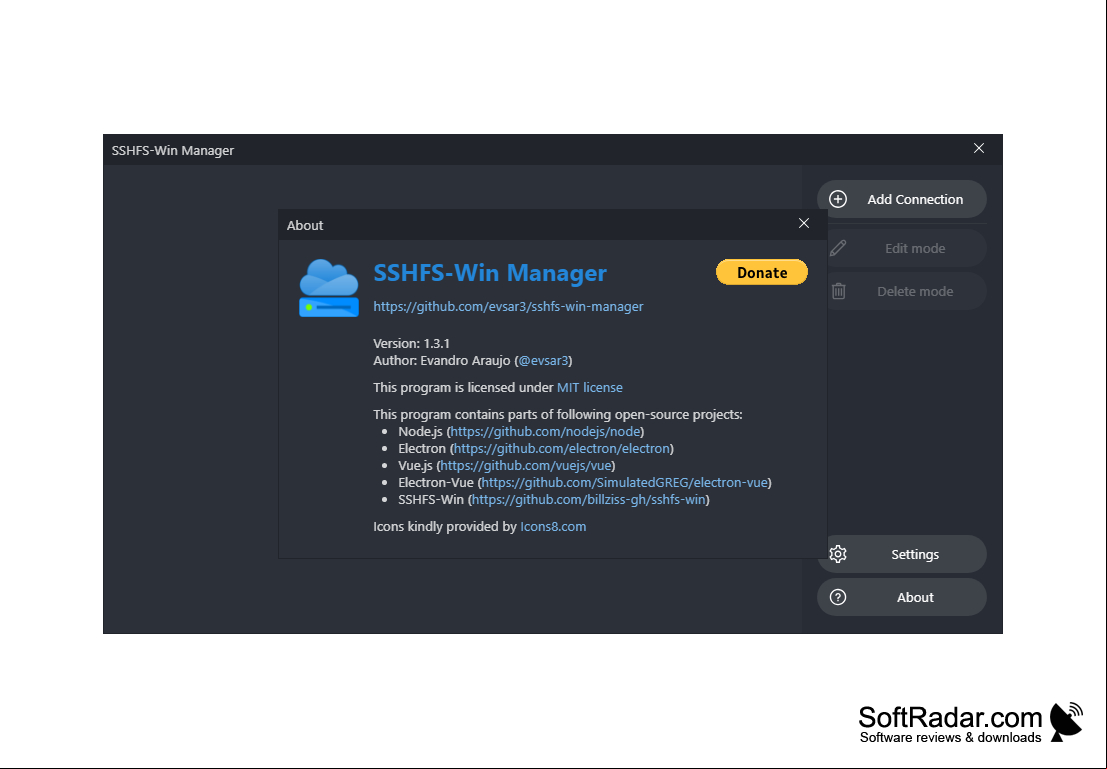Open the nodejs/node GitHub link
Image resolution: width=1107 pixels, height=769 pixels.
[546, 431]
